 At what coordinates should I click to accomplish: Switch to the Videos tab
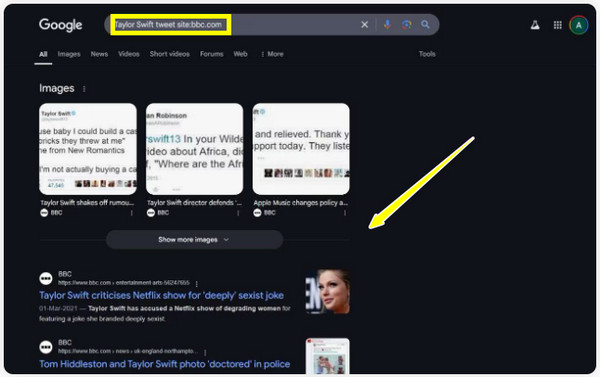tap(129, 54)
